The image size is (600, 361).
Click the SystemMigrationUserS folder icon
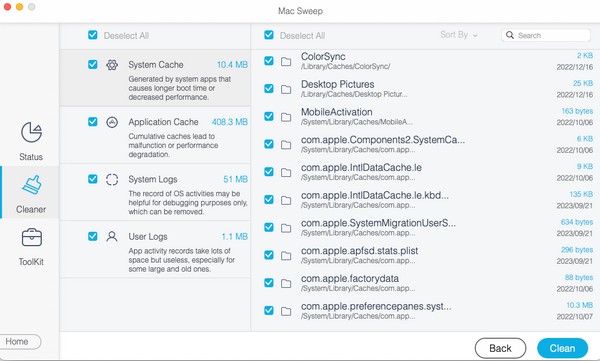click(x=286, y=228)
